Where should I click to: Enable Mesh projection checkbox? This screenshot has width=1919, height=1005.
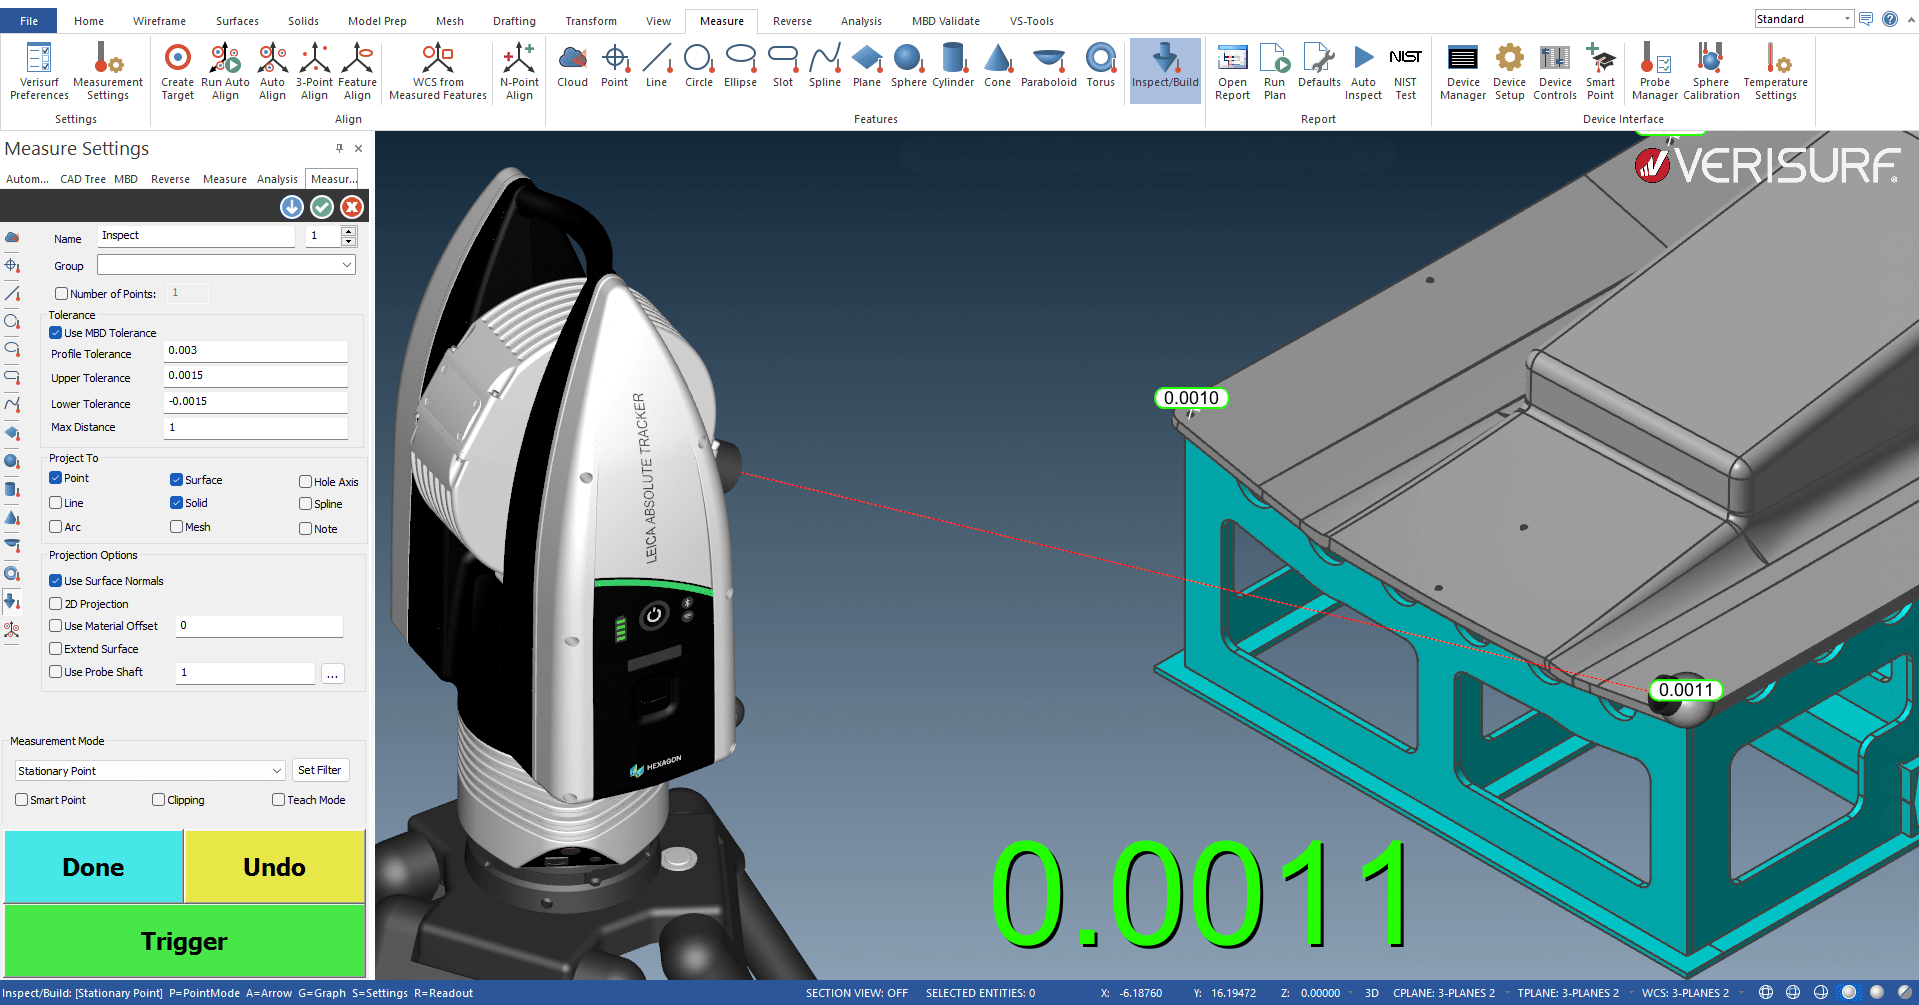coord(176,527)
